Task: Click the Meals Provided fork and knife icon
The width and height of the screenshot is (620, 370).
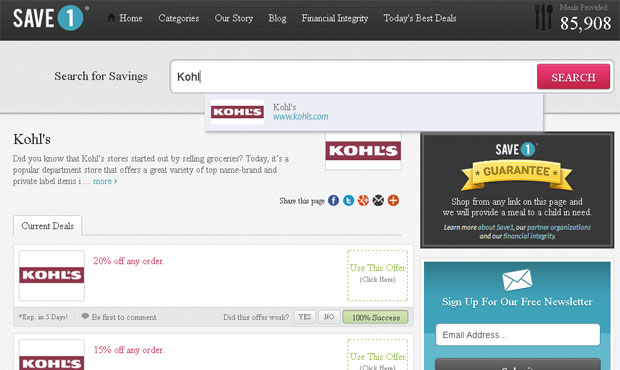Action: point(543,17)
